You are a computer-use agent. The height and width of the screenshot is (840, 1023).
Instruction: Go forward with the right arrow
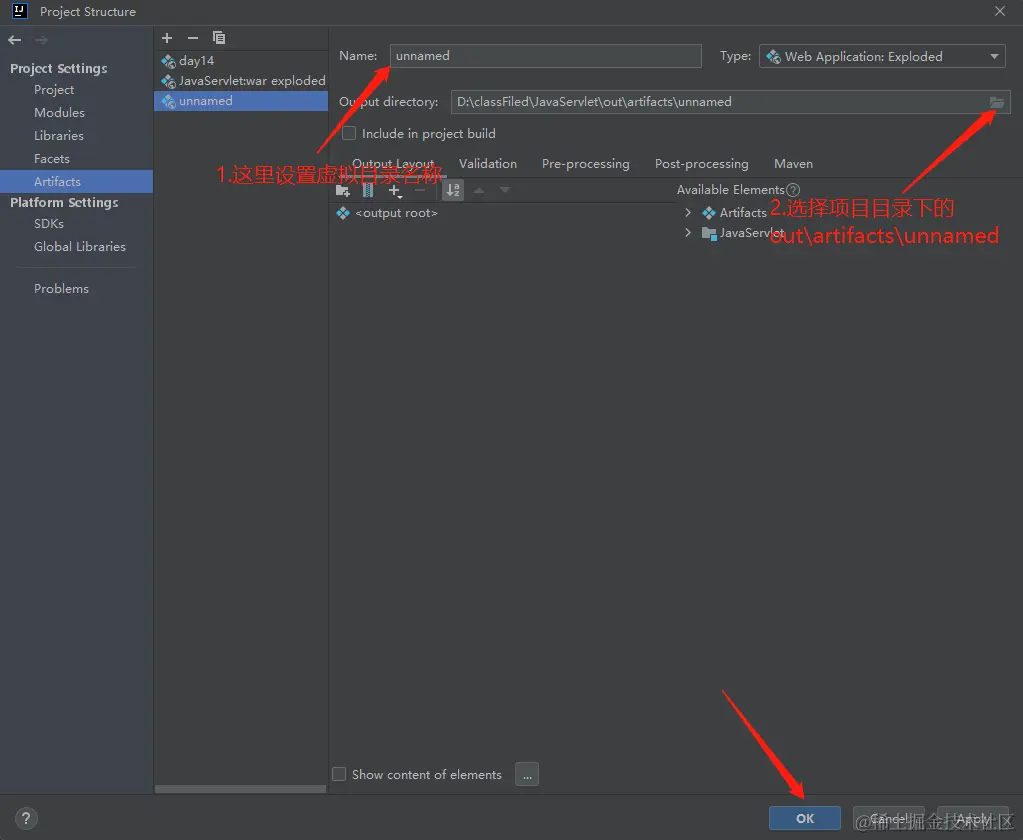click(41, 40)
